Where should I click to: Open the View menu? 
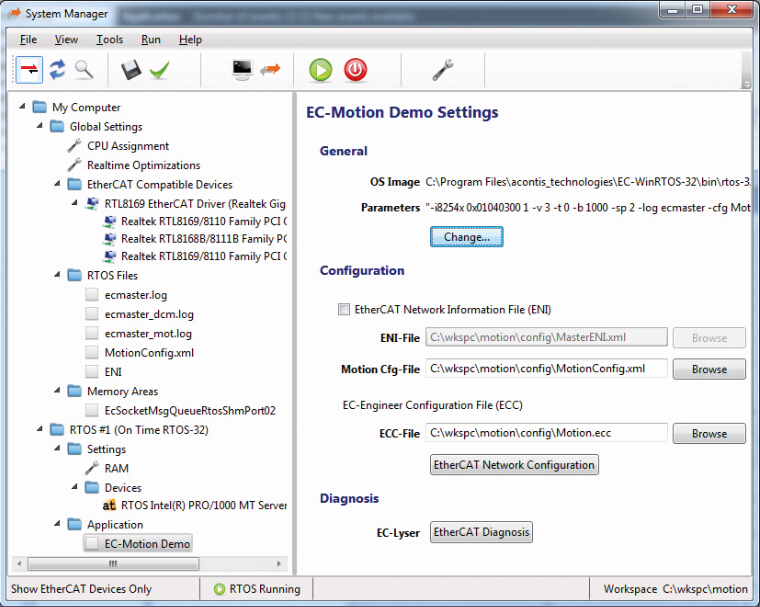[x=66, y=39]
